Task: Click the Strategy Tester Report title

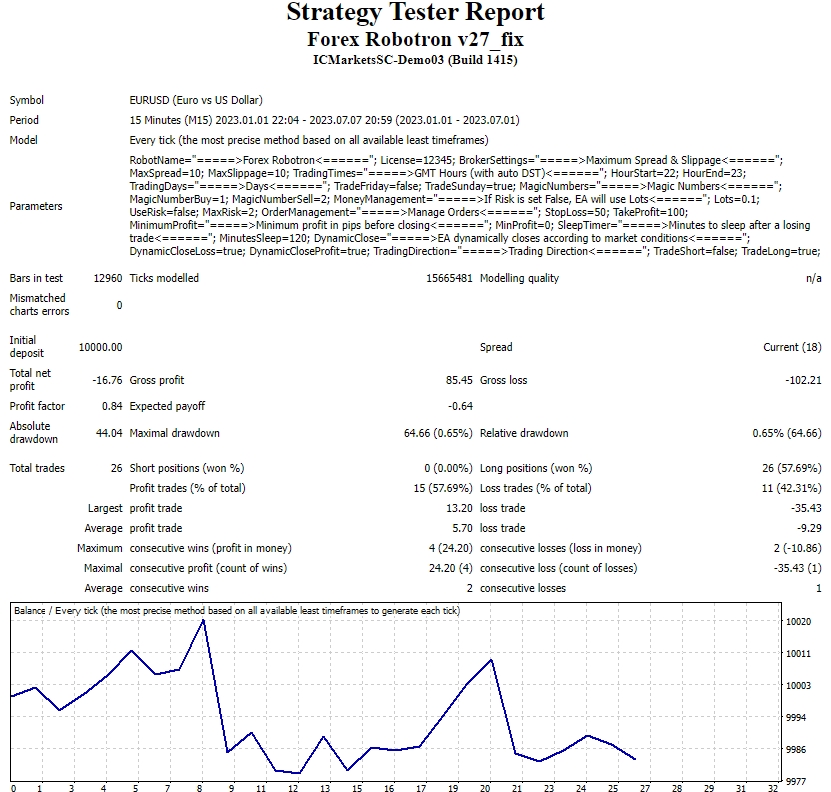Action: coord(415,13)
